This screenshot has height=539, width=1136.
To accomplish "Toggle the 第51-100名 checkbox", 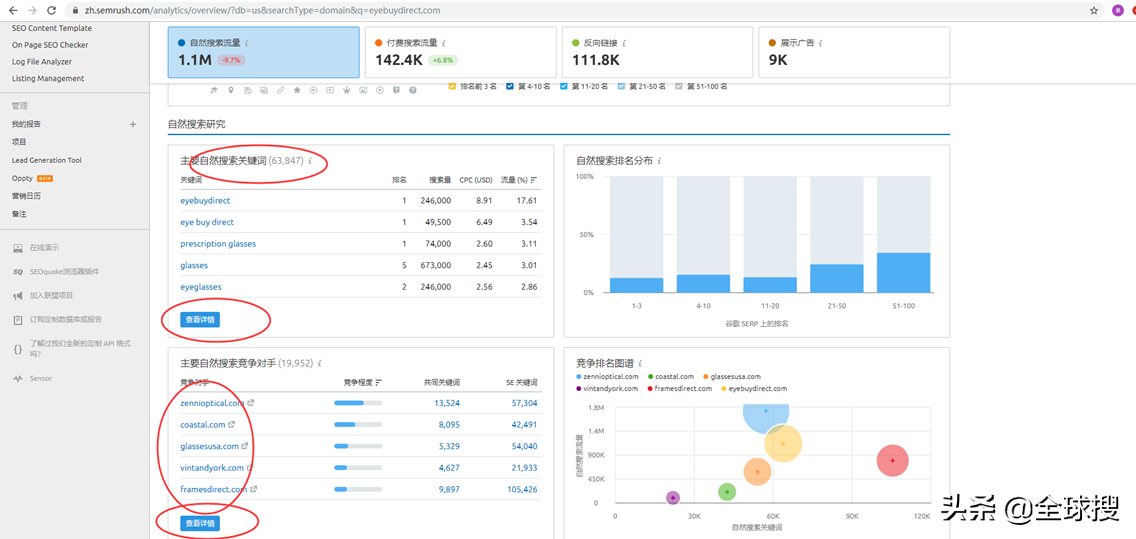I will click(679, 87).
